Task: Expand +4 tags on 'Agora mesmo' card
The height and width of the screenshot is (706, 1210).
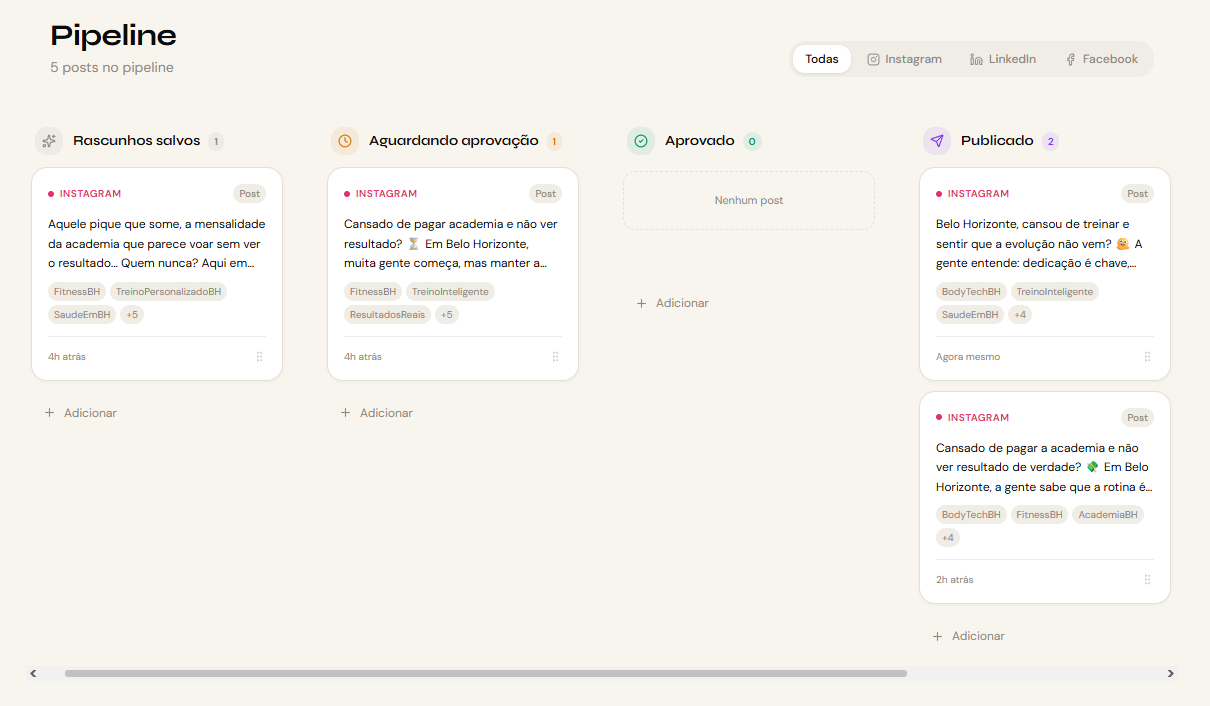Action: click(1019, 315)
